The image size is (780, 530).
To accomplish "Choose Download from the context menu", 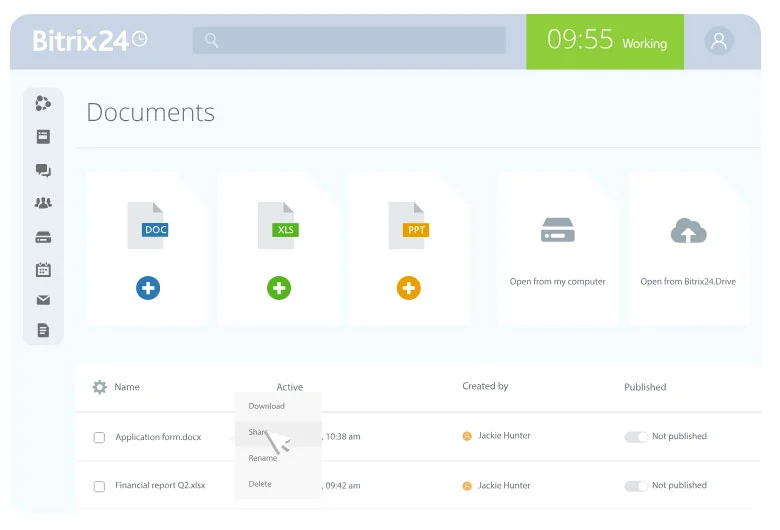I will click(x=267, y=406).
